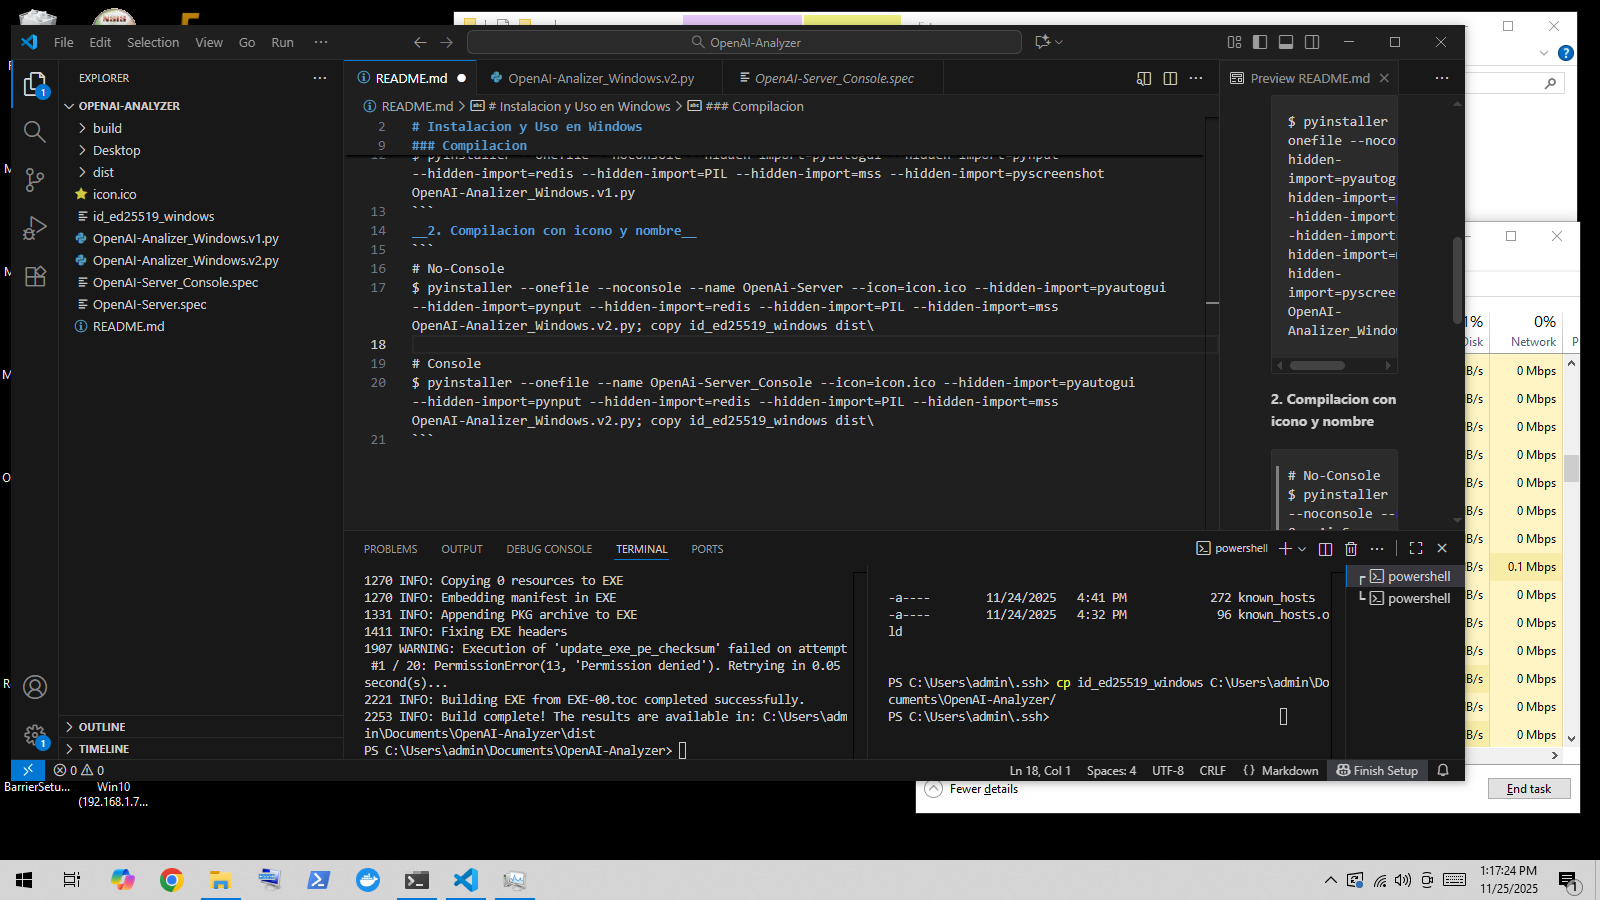
Task: Open the Search view in activity bar
Action: [35, 132]
